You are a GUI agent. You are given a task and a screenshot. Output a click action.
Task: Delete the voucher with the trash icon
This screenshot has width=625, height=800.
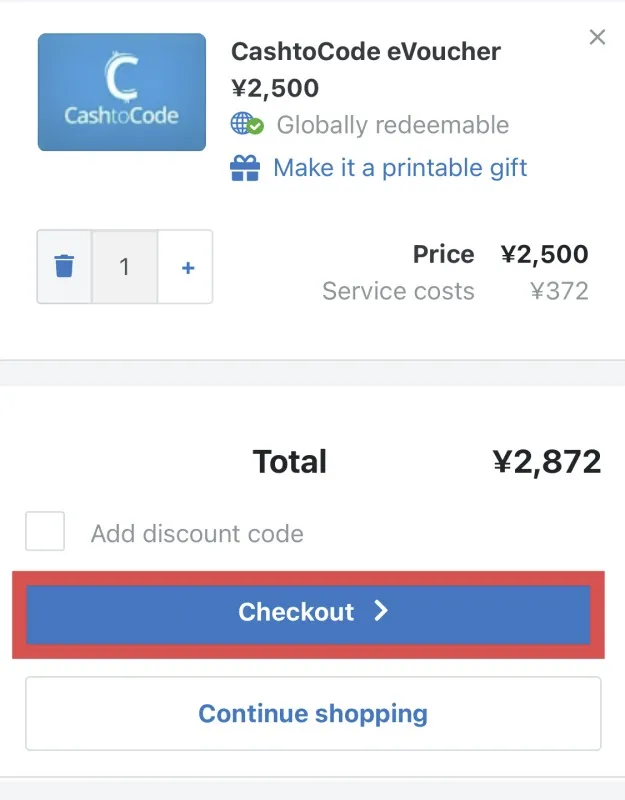64,267
